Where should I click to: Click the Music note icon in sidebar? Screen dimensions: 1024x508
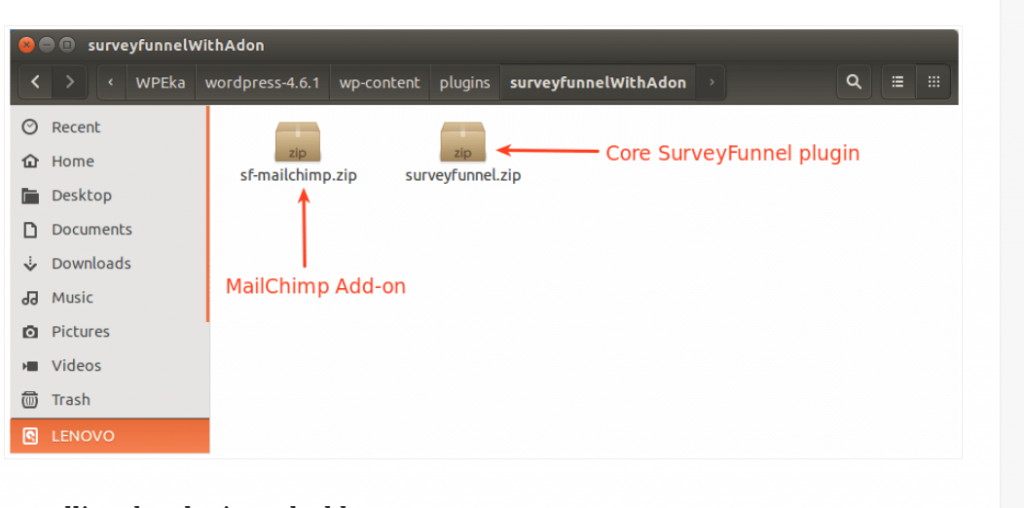30,298
